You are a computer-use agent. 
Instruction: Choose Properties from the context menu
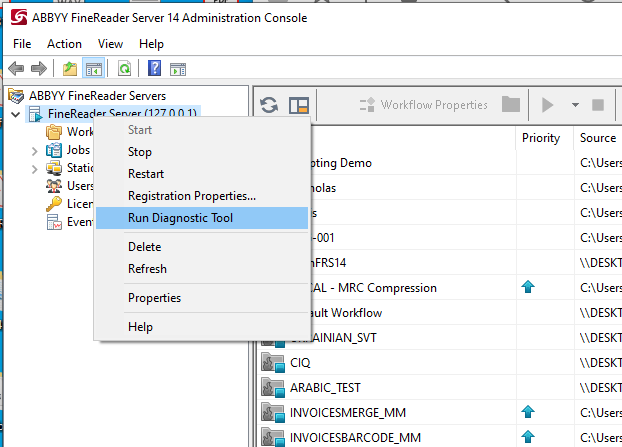[x=202, y=298]
